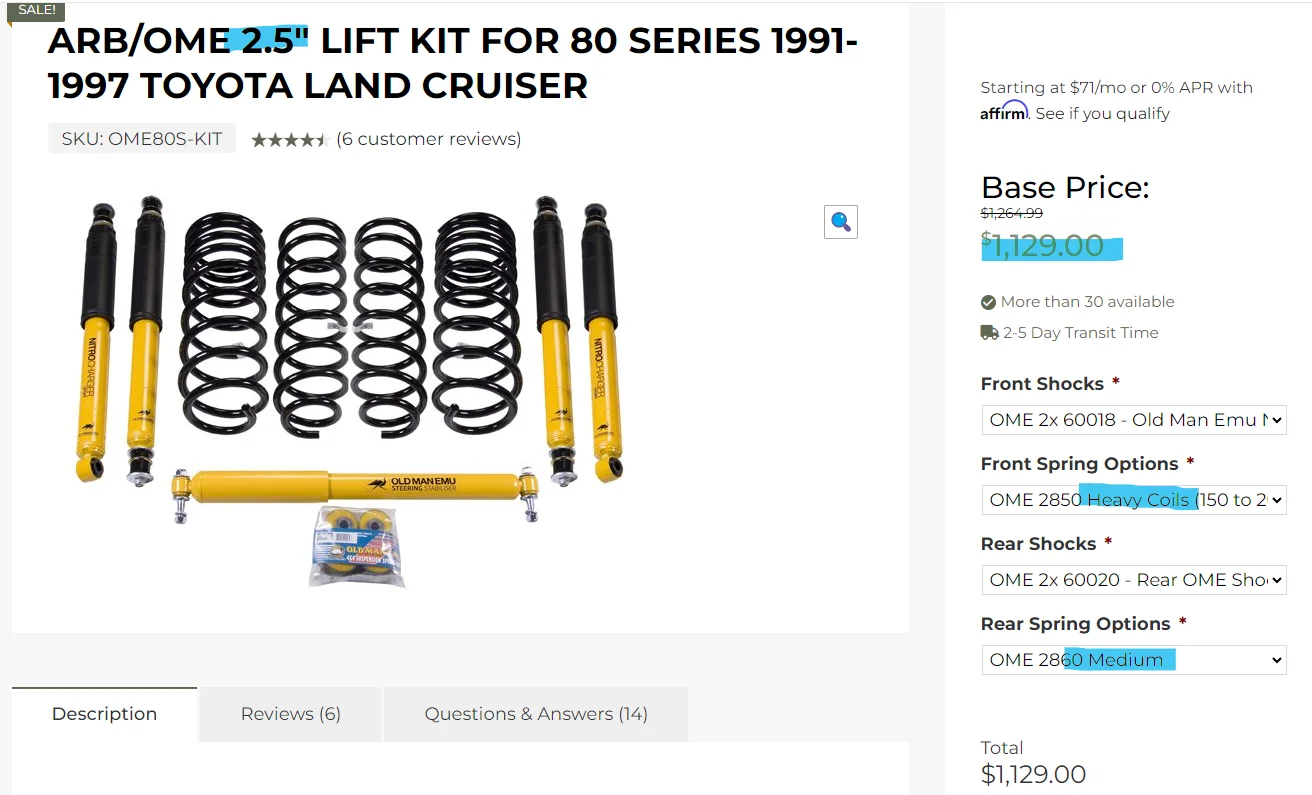
Task: Click the transit time truck icon
Action: [989, 333]
